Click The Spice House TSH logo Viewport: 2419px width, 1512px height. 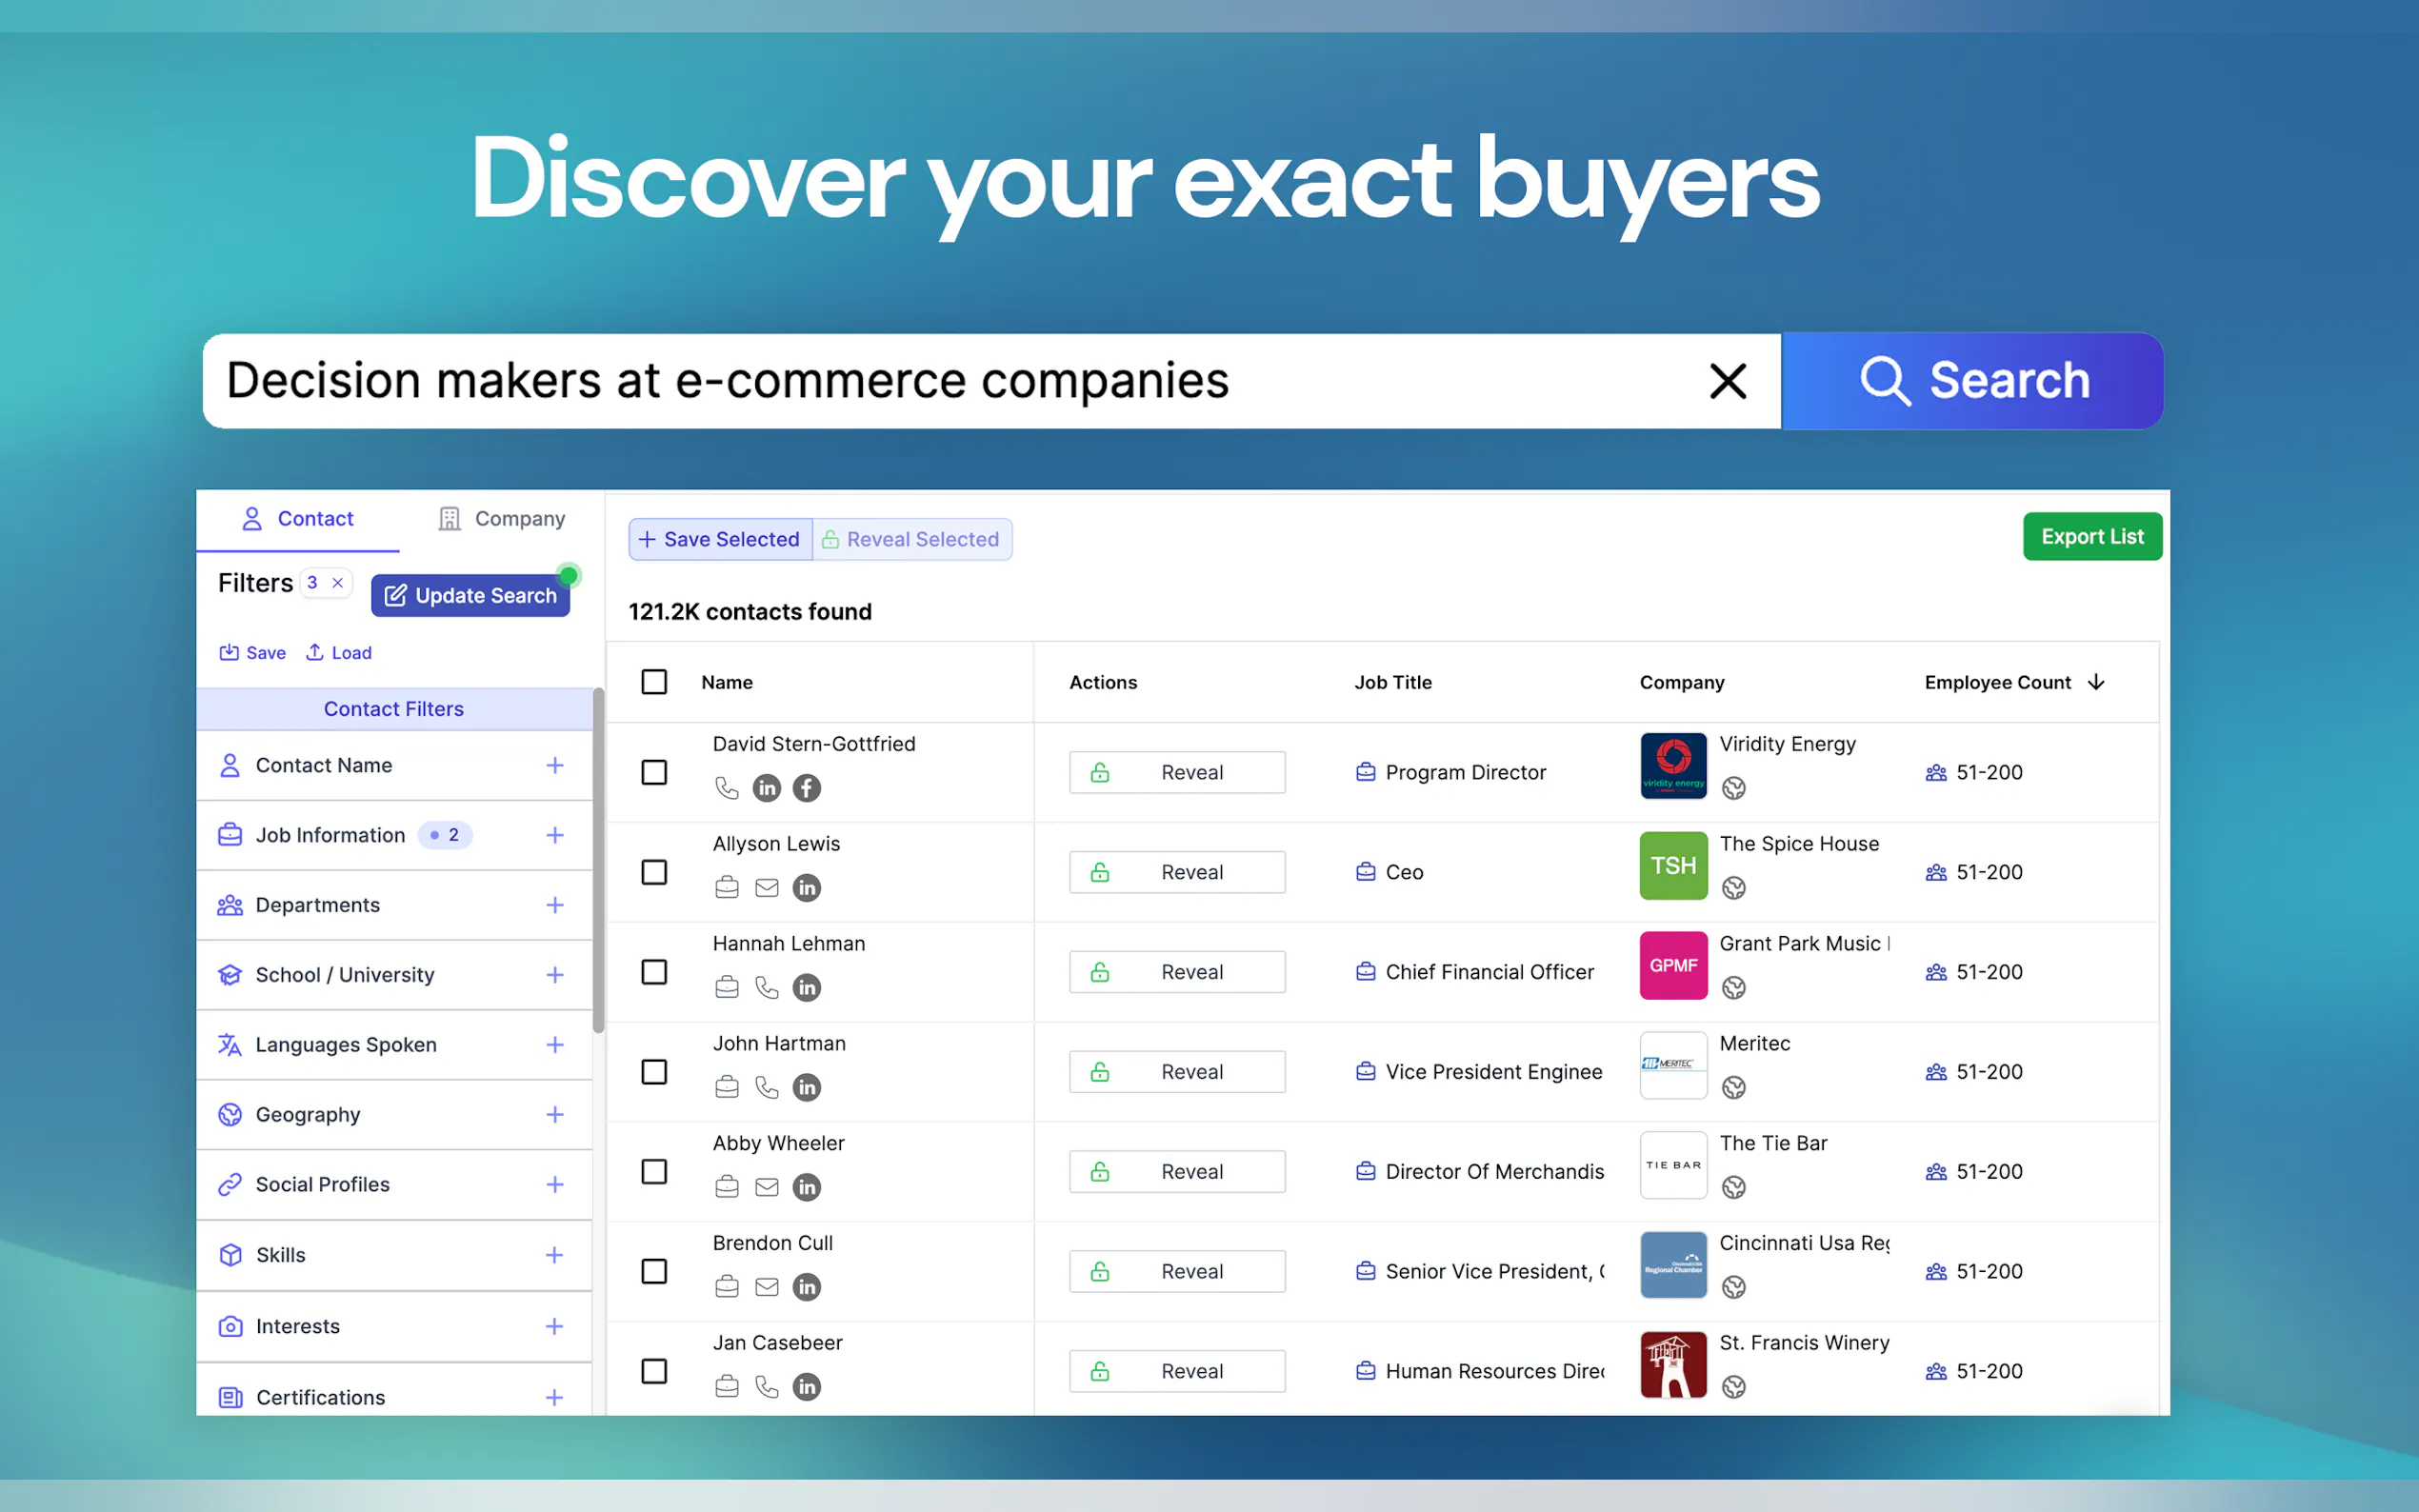1673,866
